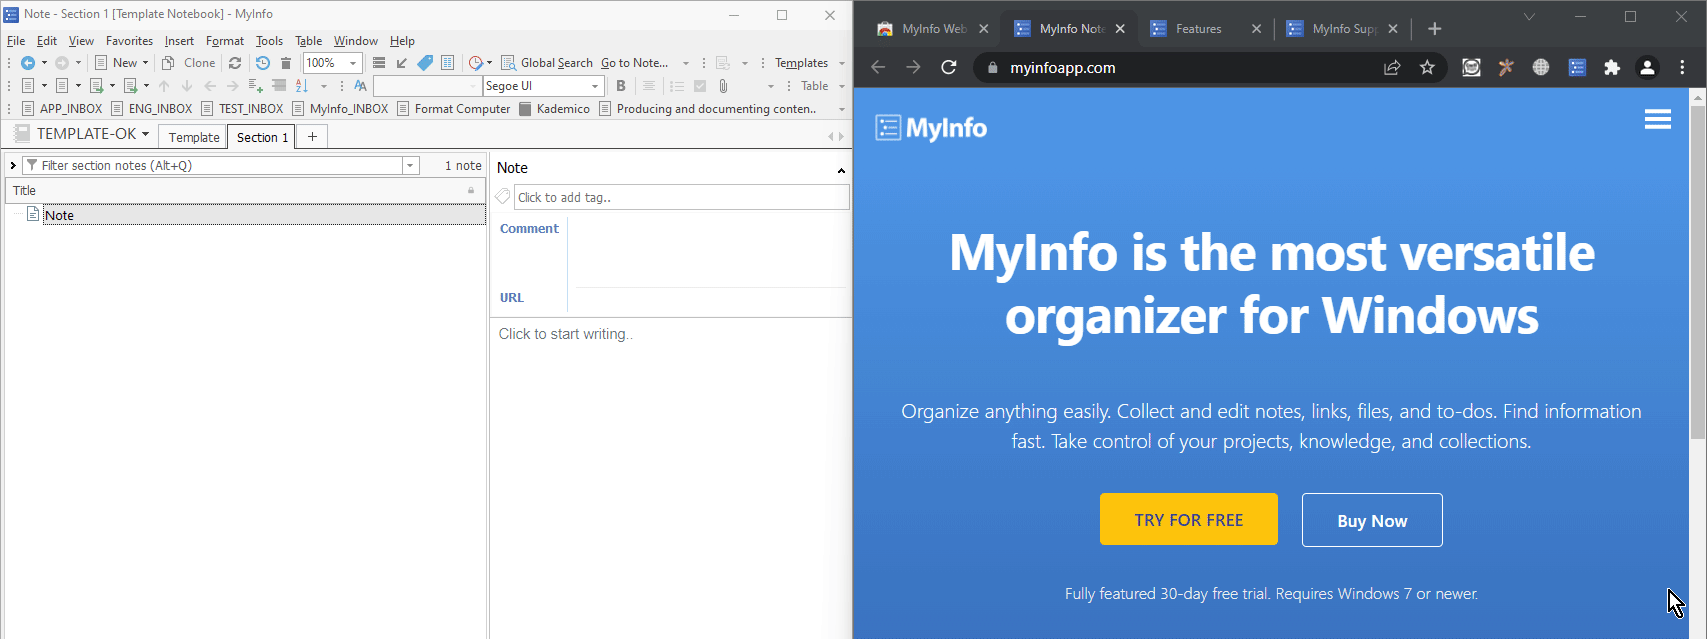Image resolution: width=1707 pixels, height=639 pixels.
Task: Click the A-Z sort icon
Action: pos(302,86)
